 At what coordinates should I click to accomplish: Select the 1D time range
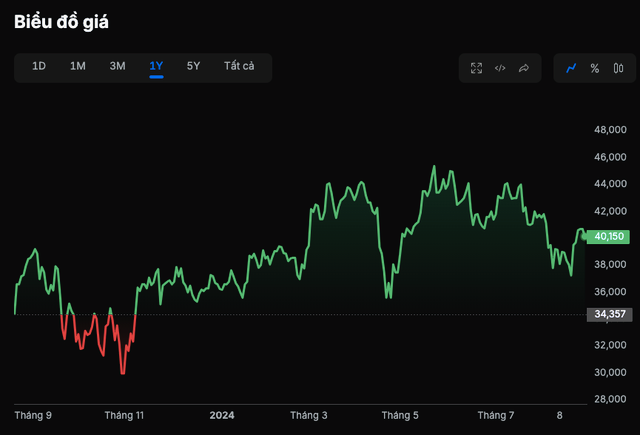39,66
